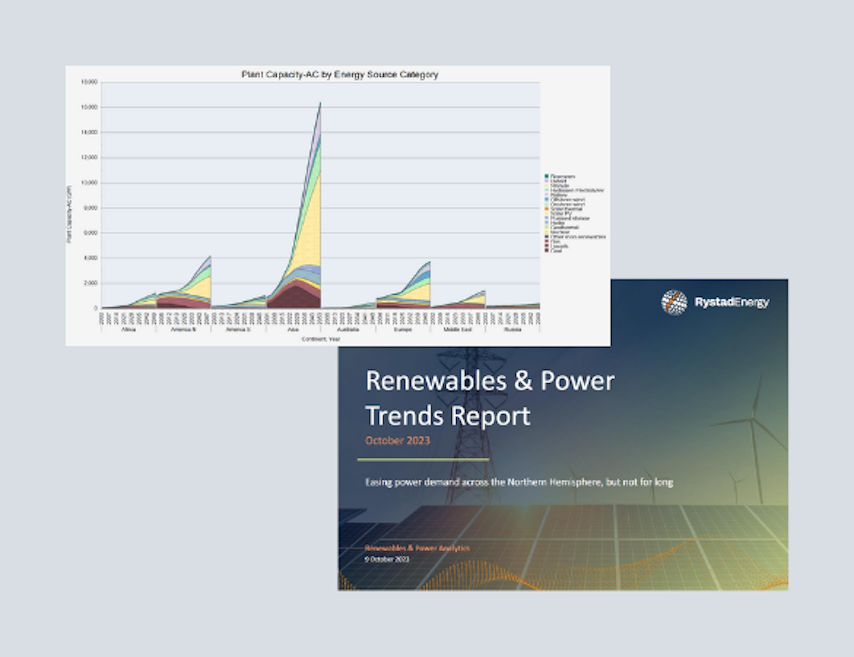Image resolution: width=854 pixels, height=657 pixels.
Task: Click the 'Europe' continent axis label
Action: pos(403,330)
